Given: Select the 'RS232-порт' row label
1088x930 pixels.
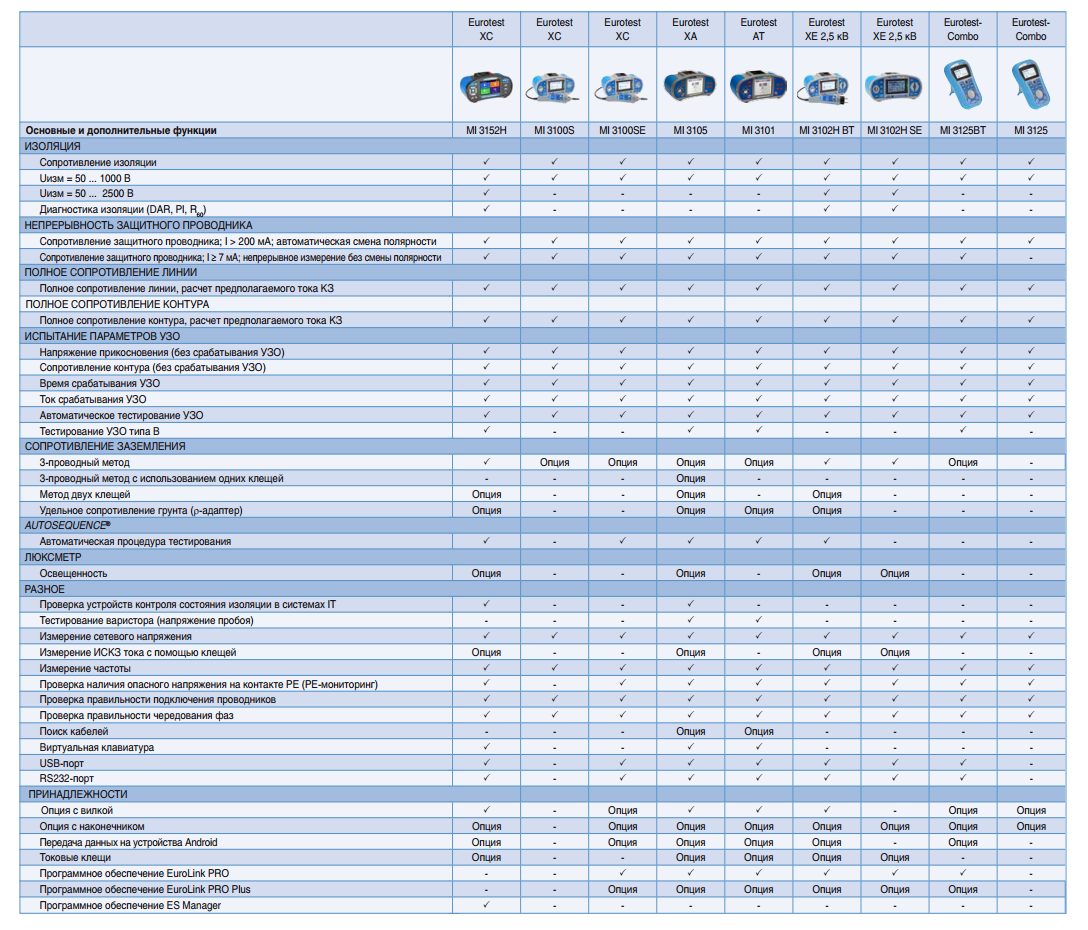Looking at the screenshot, I should pos(66,779).
